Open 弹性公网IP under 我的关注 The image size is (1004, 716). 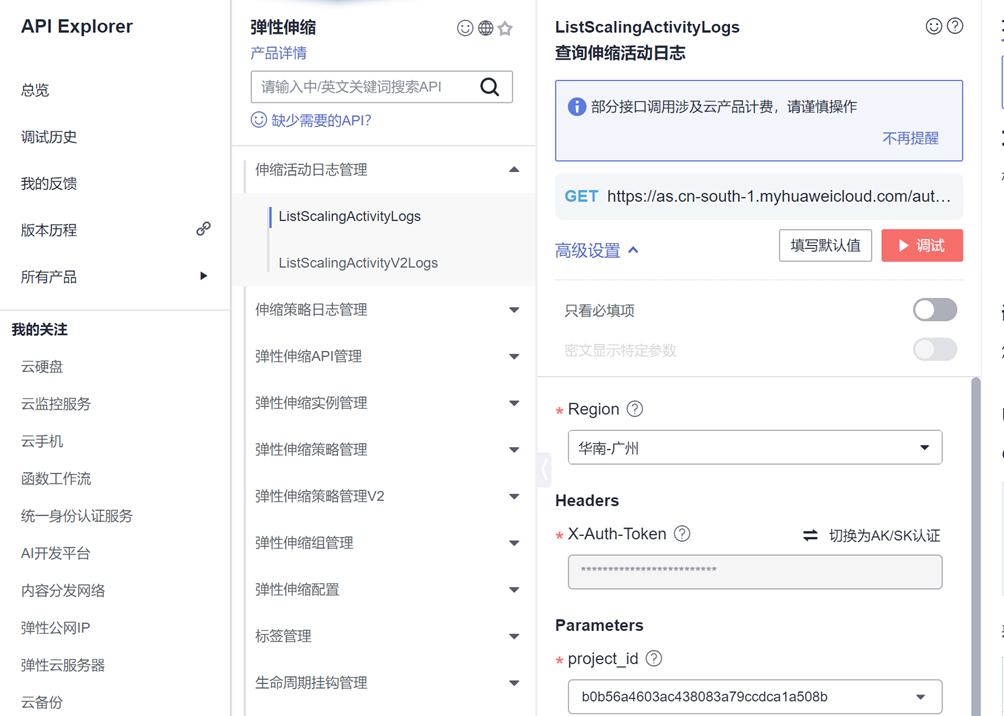coord(56,628)
